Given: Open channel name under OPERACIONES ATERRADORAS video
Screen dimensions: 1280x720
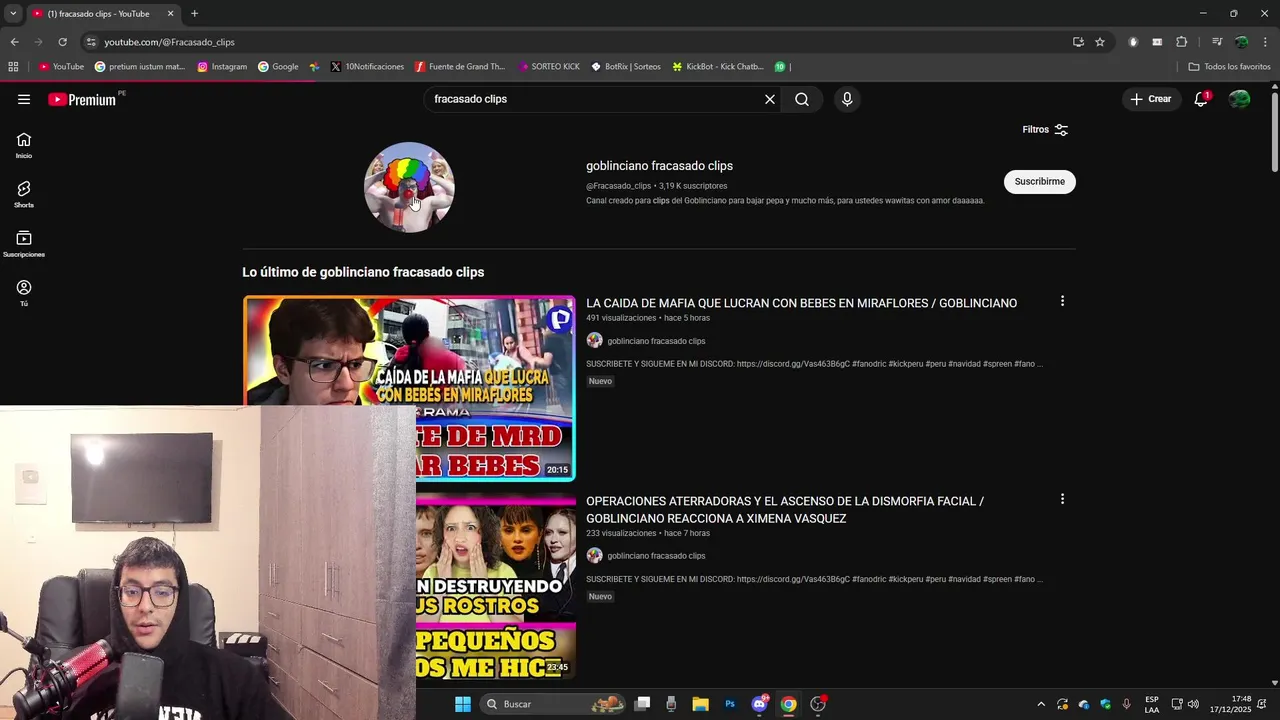Looking at the screenshot, I should click(656, 556).
